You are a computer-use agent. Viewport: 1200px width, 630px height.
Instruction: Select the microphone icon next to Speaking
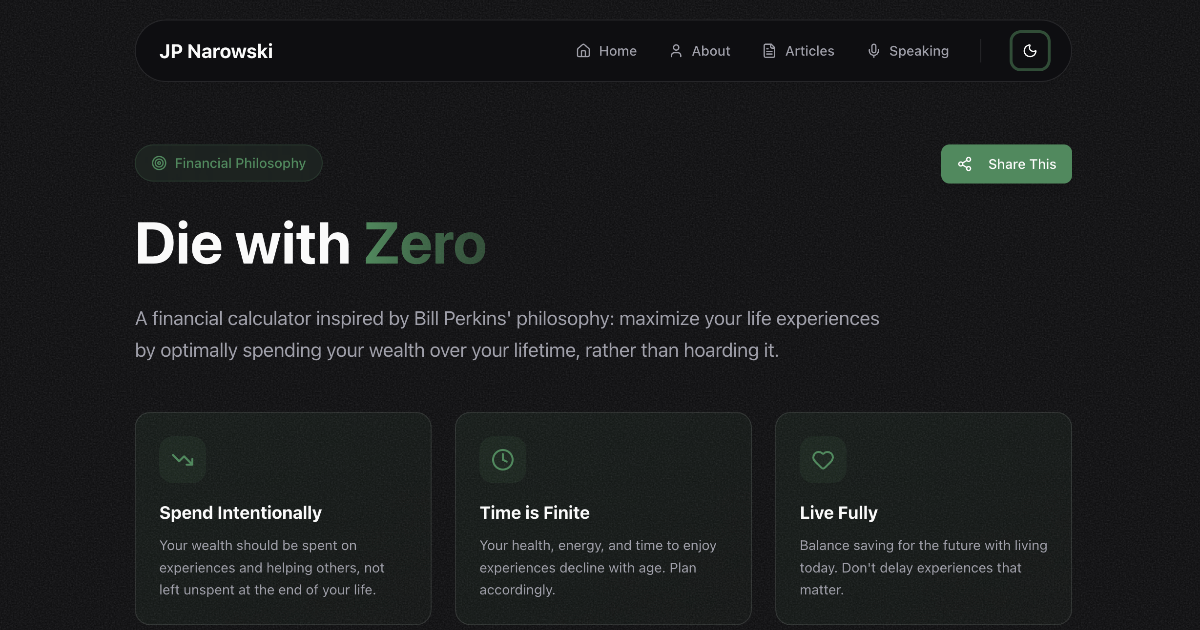coord(874,50)
